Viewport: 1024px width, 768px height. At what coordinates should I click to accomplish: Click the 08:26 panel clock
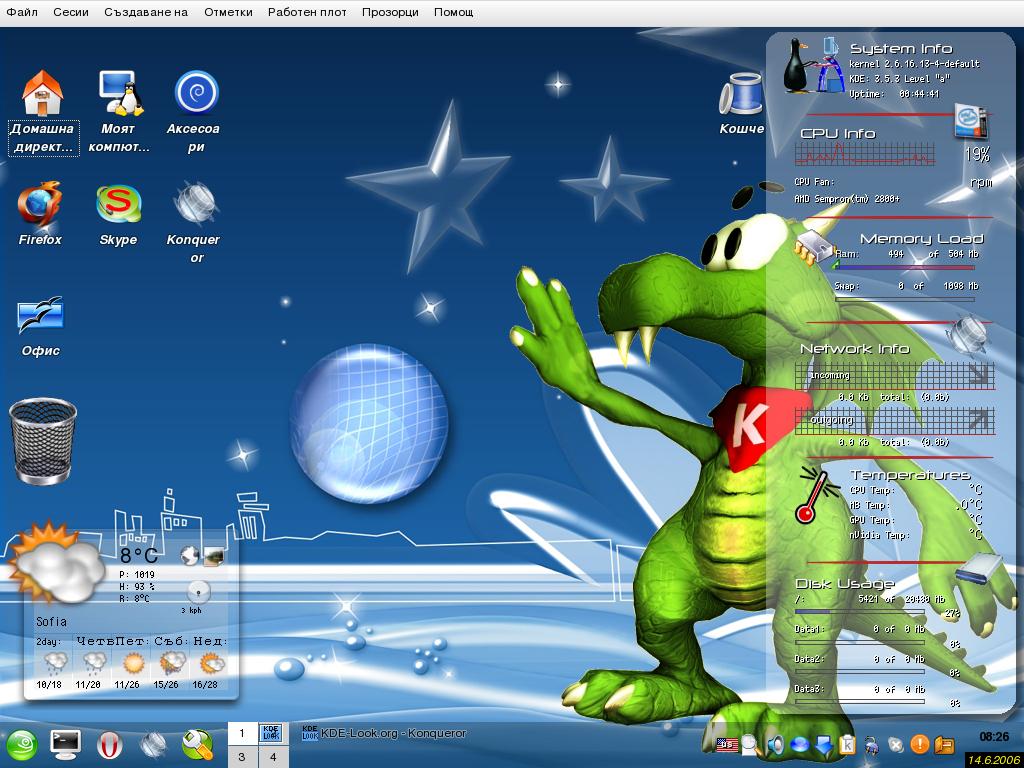click(x=995, y=737)
